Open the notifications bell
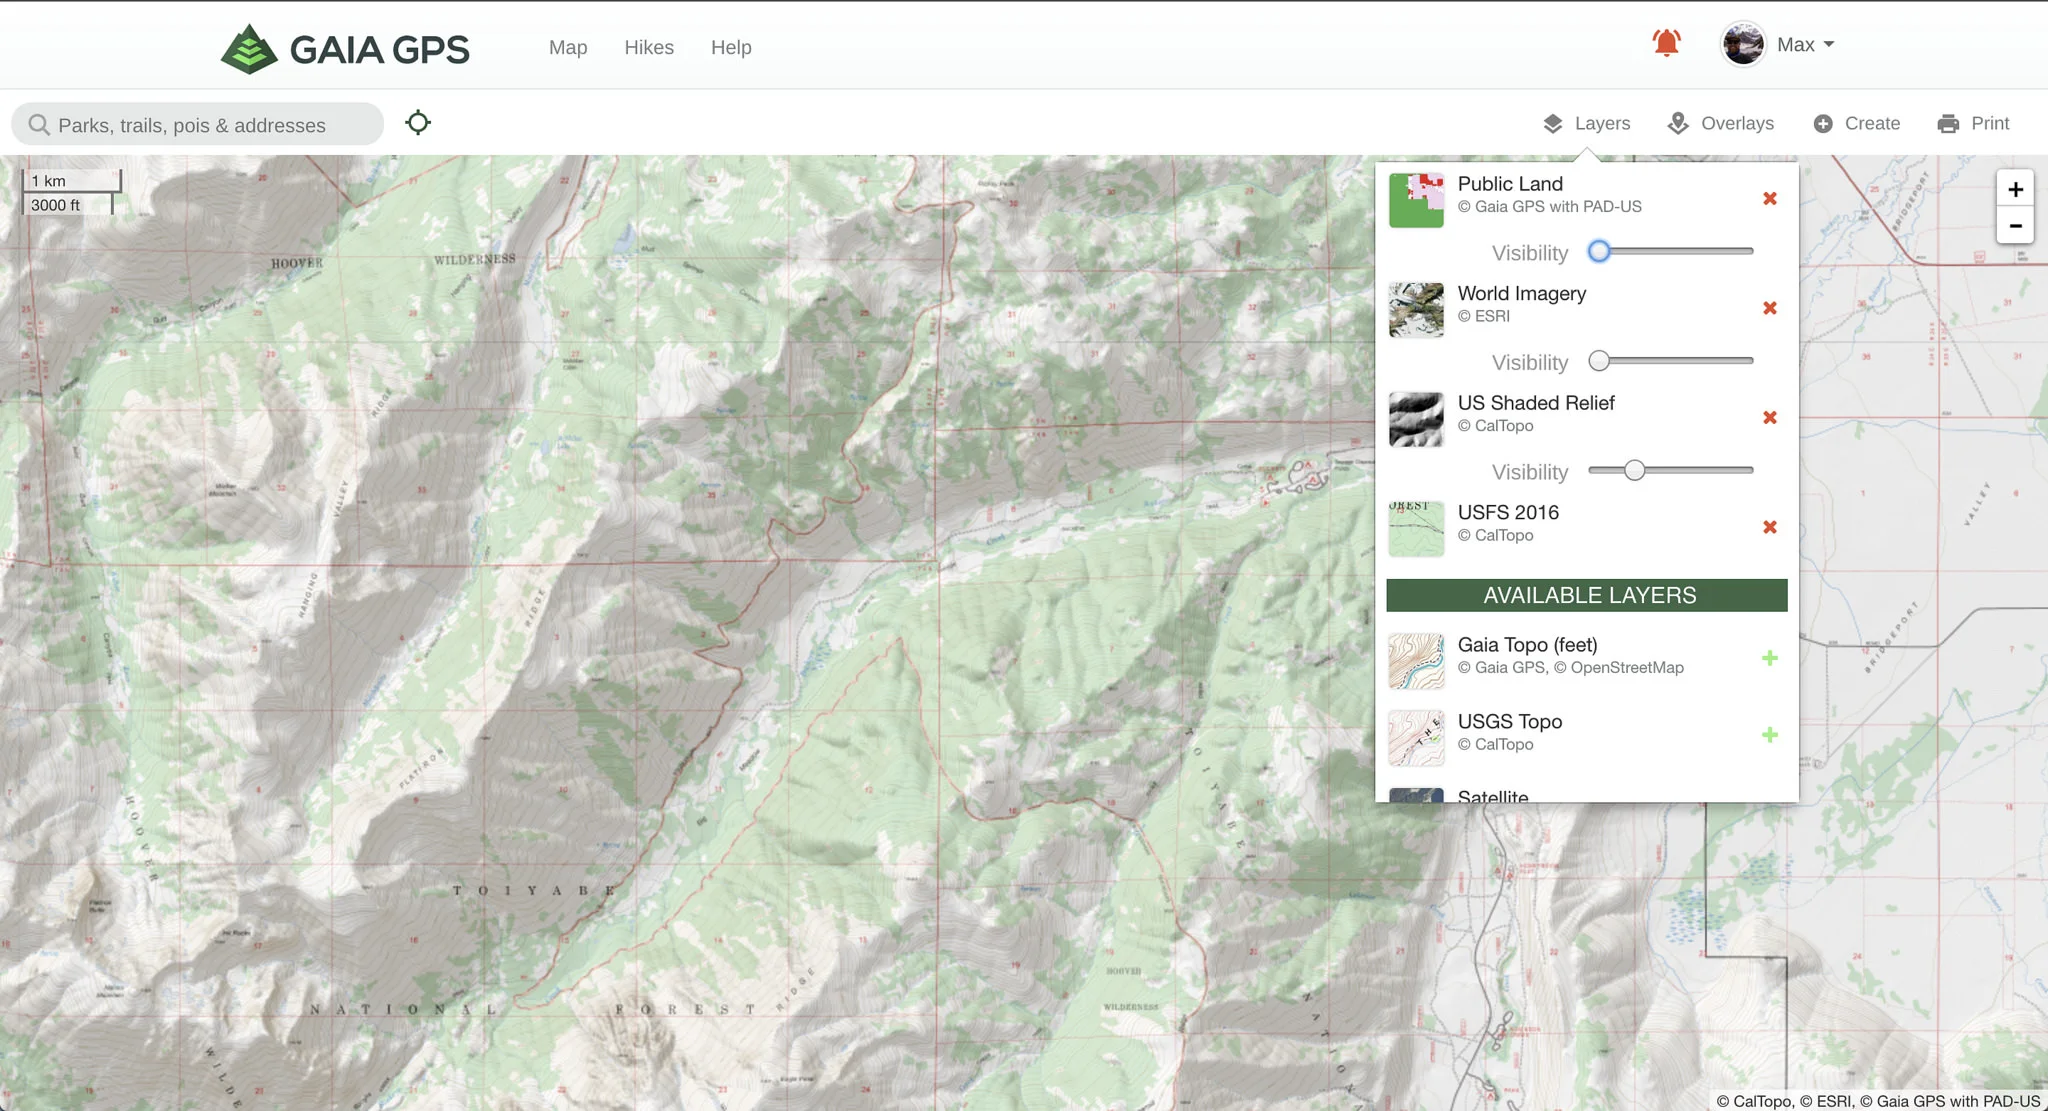2048x1111 pixels. click(x=1666, y=44)
